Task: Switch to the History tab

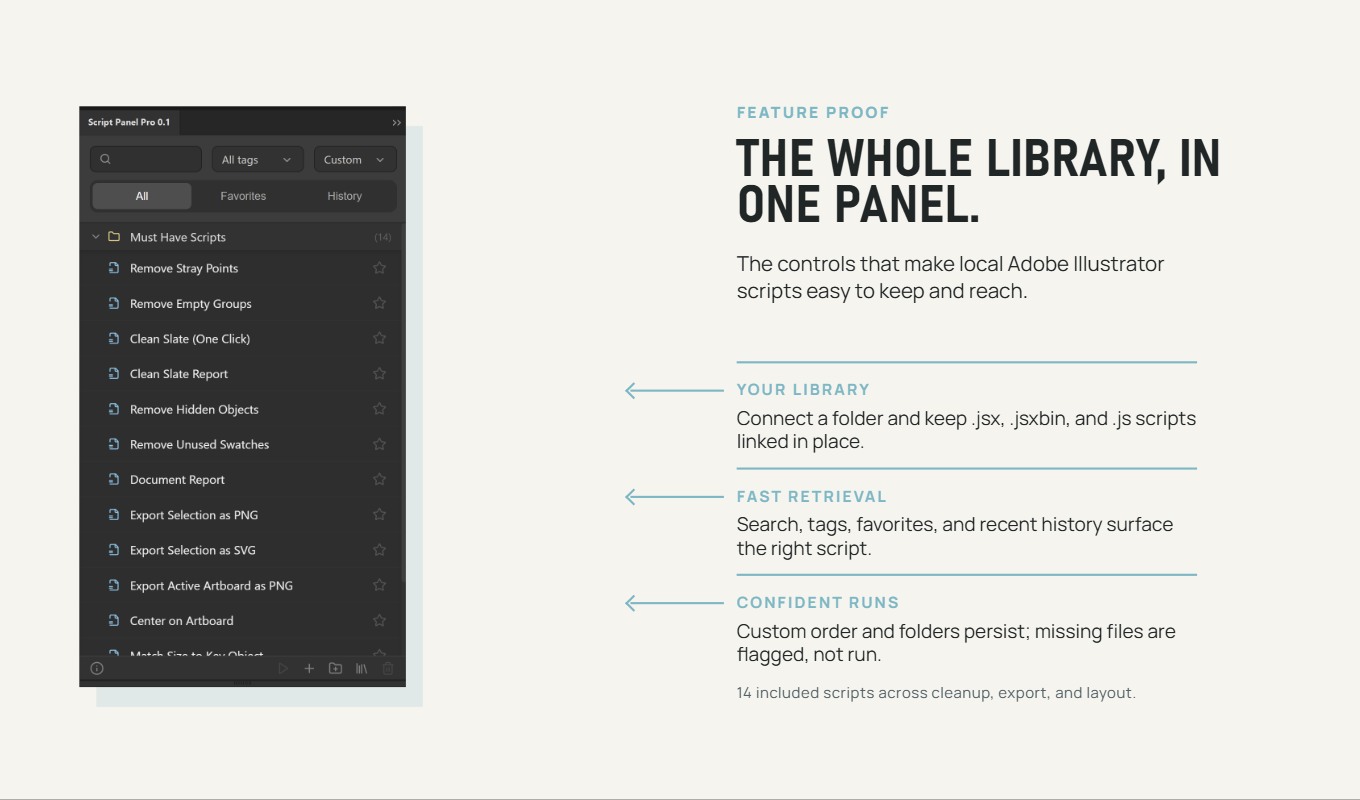Action: (344, 196)
